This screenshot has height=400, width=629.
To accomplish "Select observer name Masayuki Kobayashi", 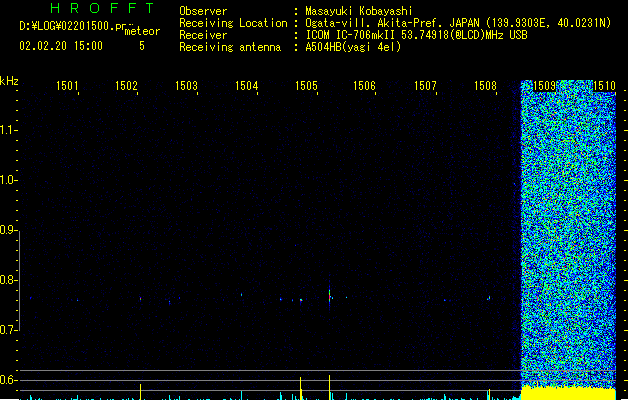I will [359, 11].
